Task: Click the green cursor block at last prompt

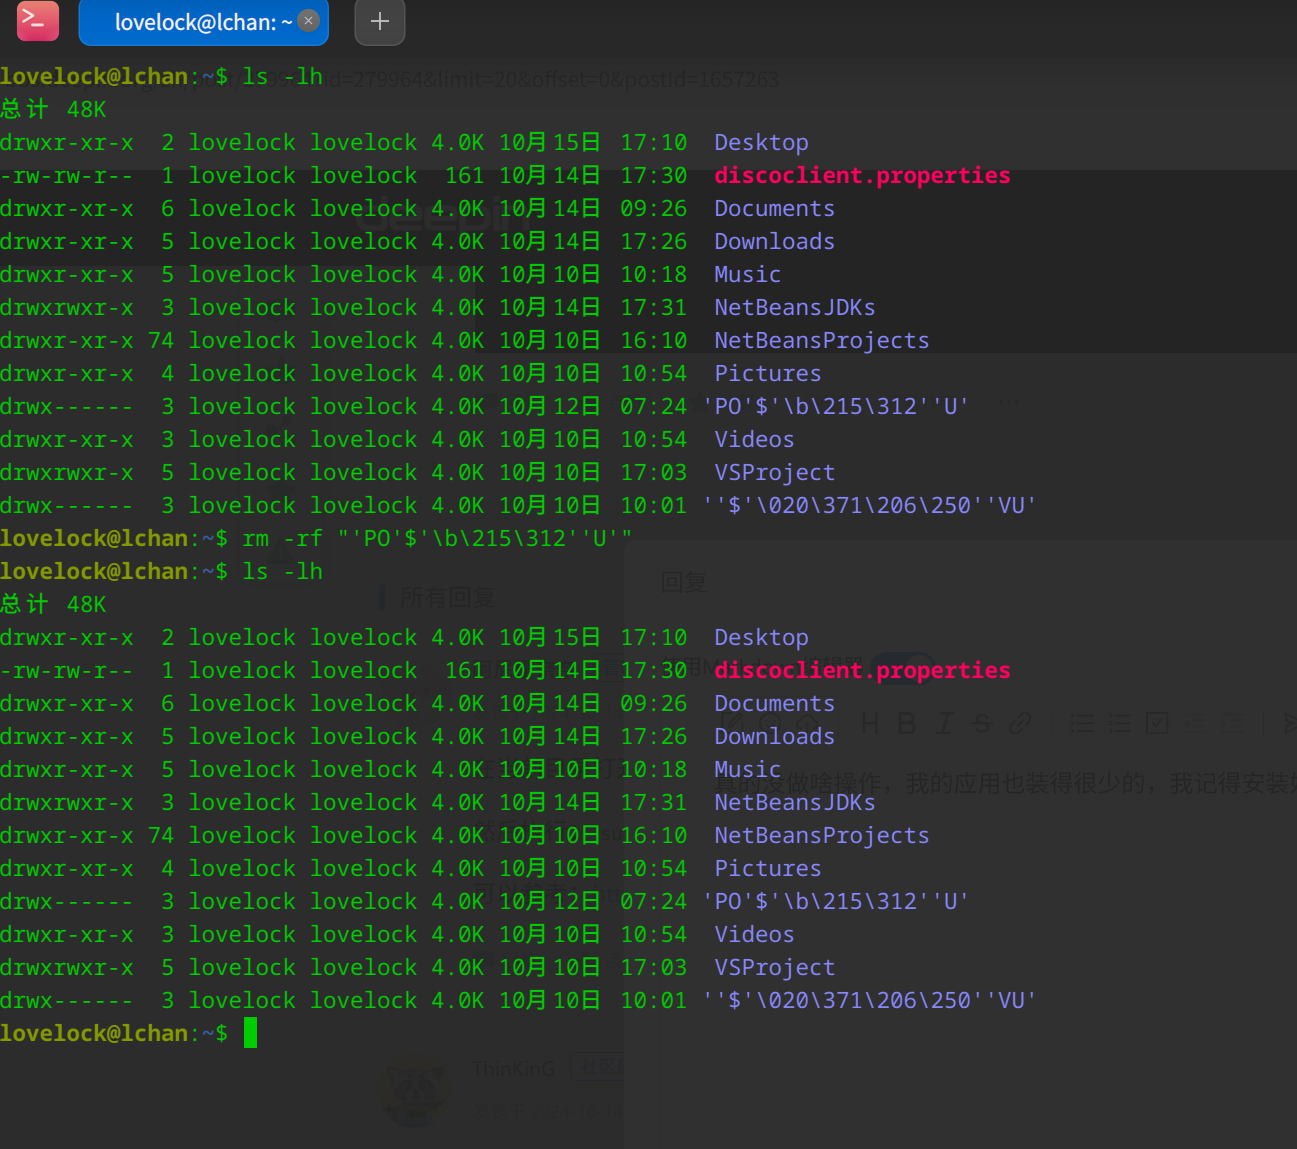Action: pyautogui.click(x=250, y=1033)
